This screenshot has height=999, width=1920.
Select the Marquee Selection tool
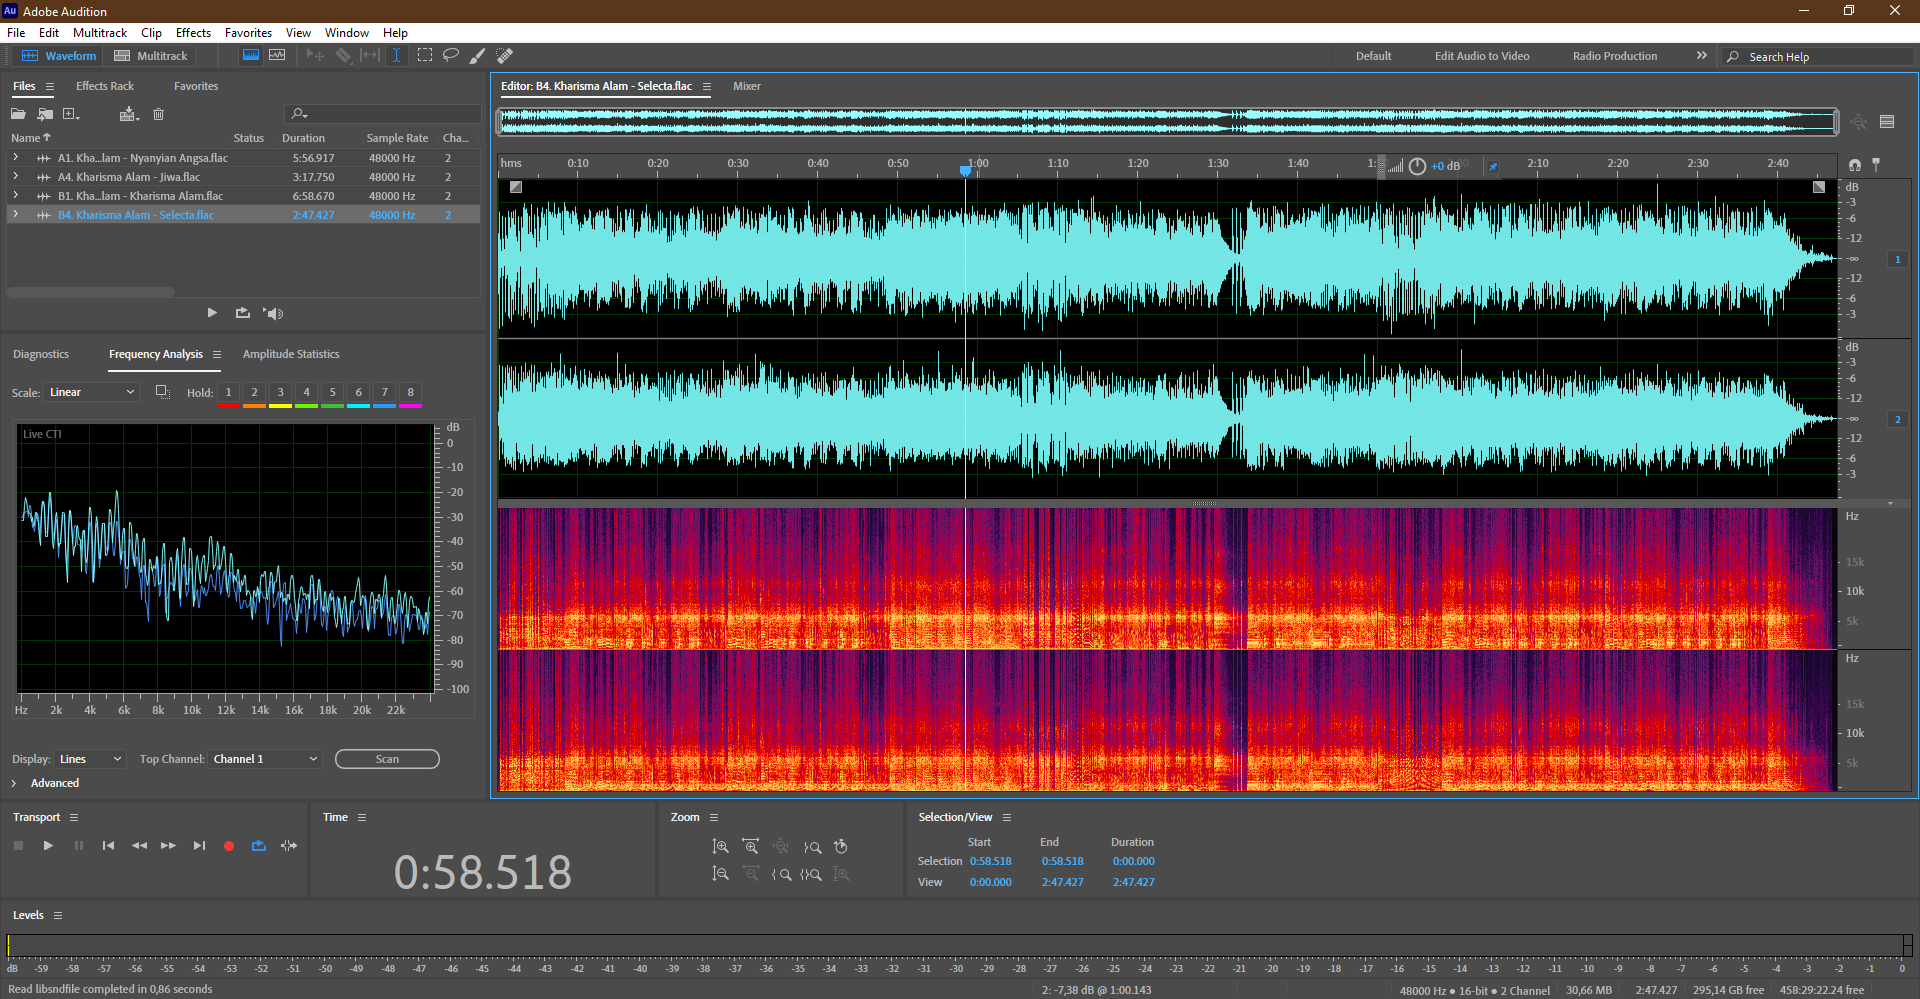(x=425, y=56)
